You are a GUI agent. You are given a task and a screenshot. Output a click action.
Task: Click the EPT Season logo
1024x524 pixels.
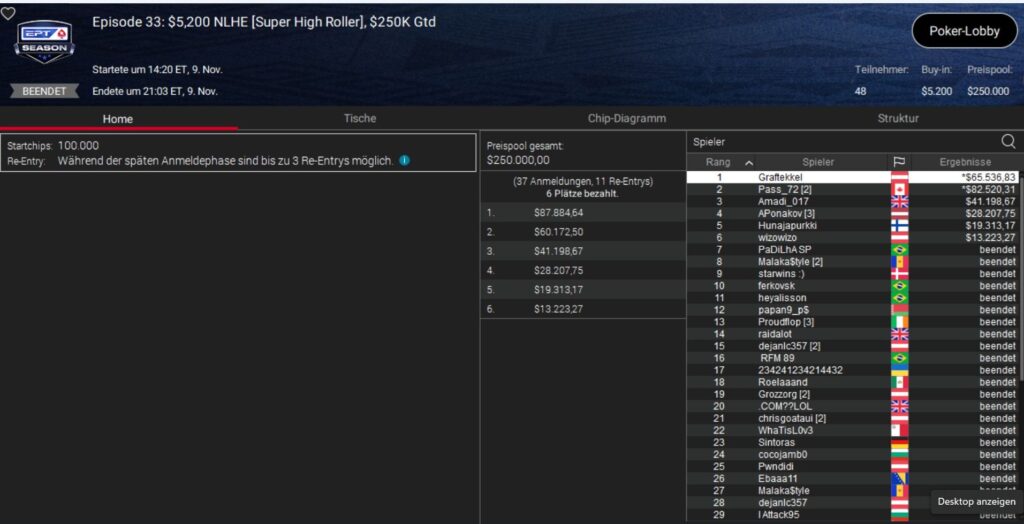(44, 43)
